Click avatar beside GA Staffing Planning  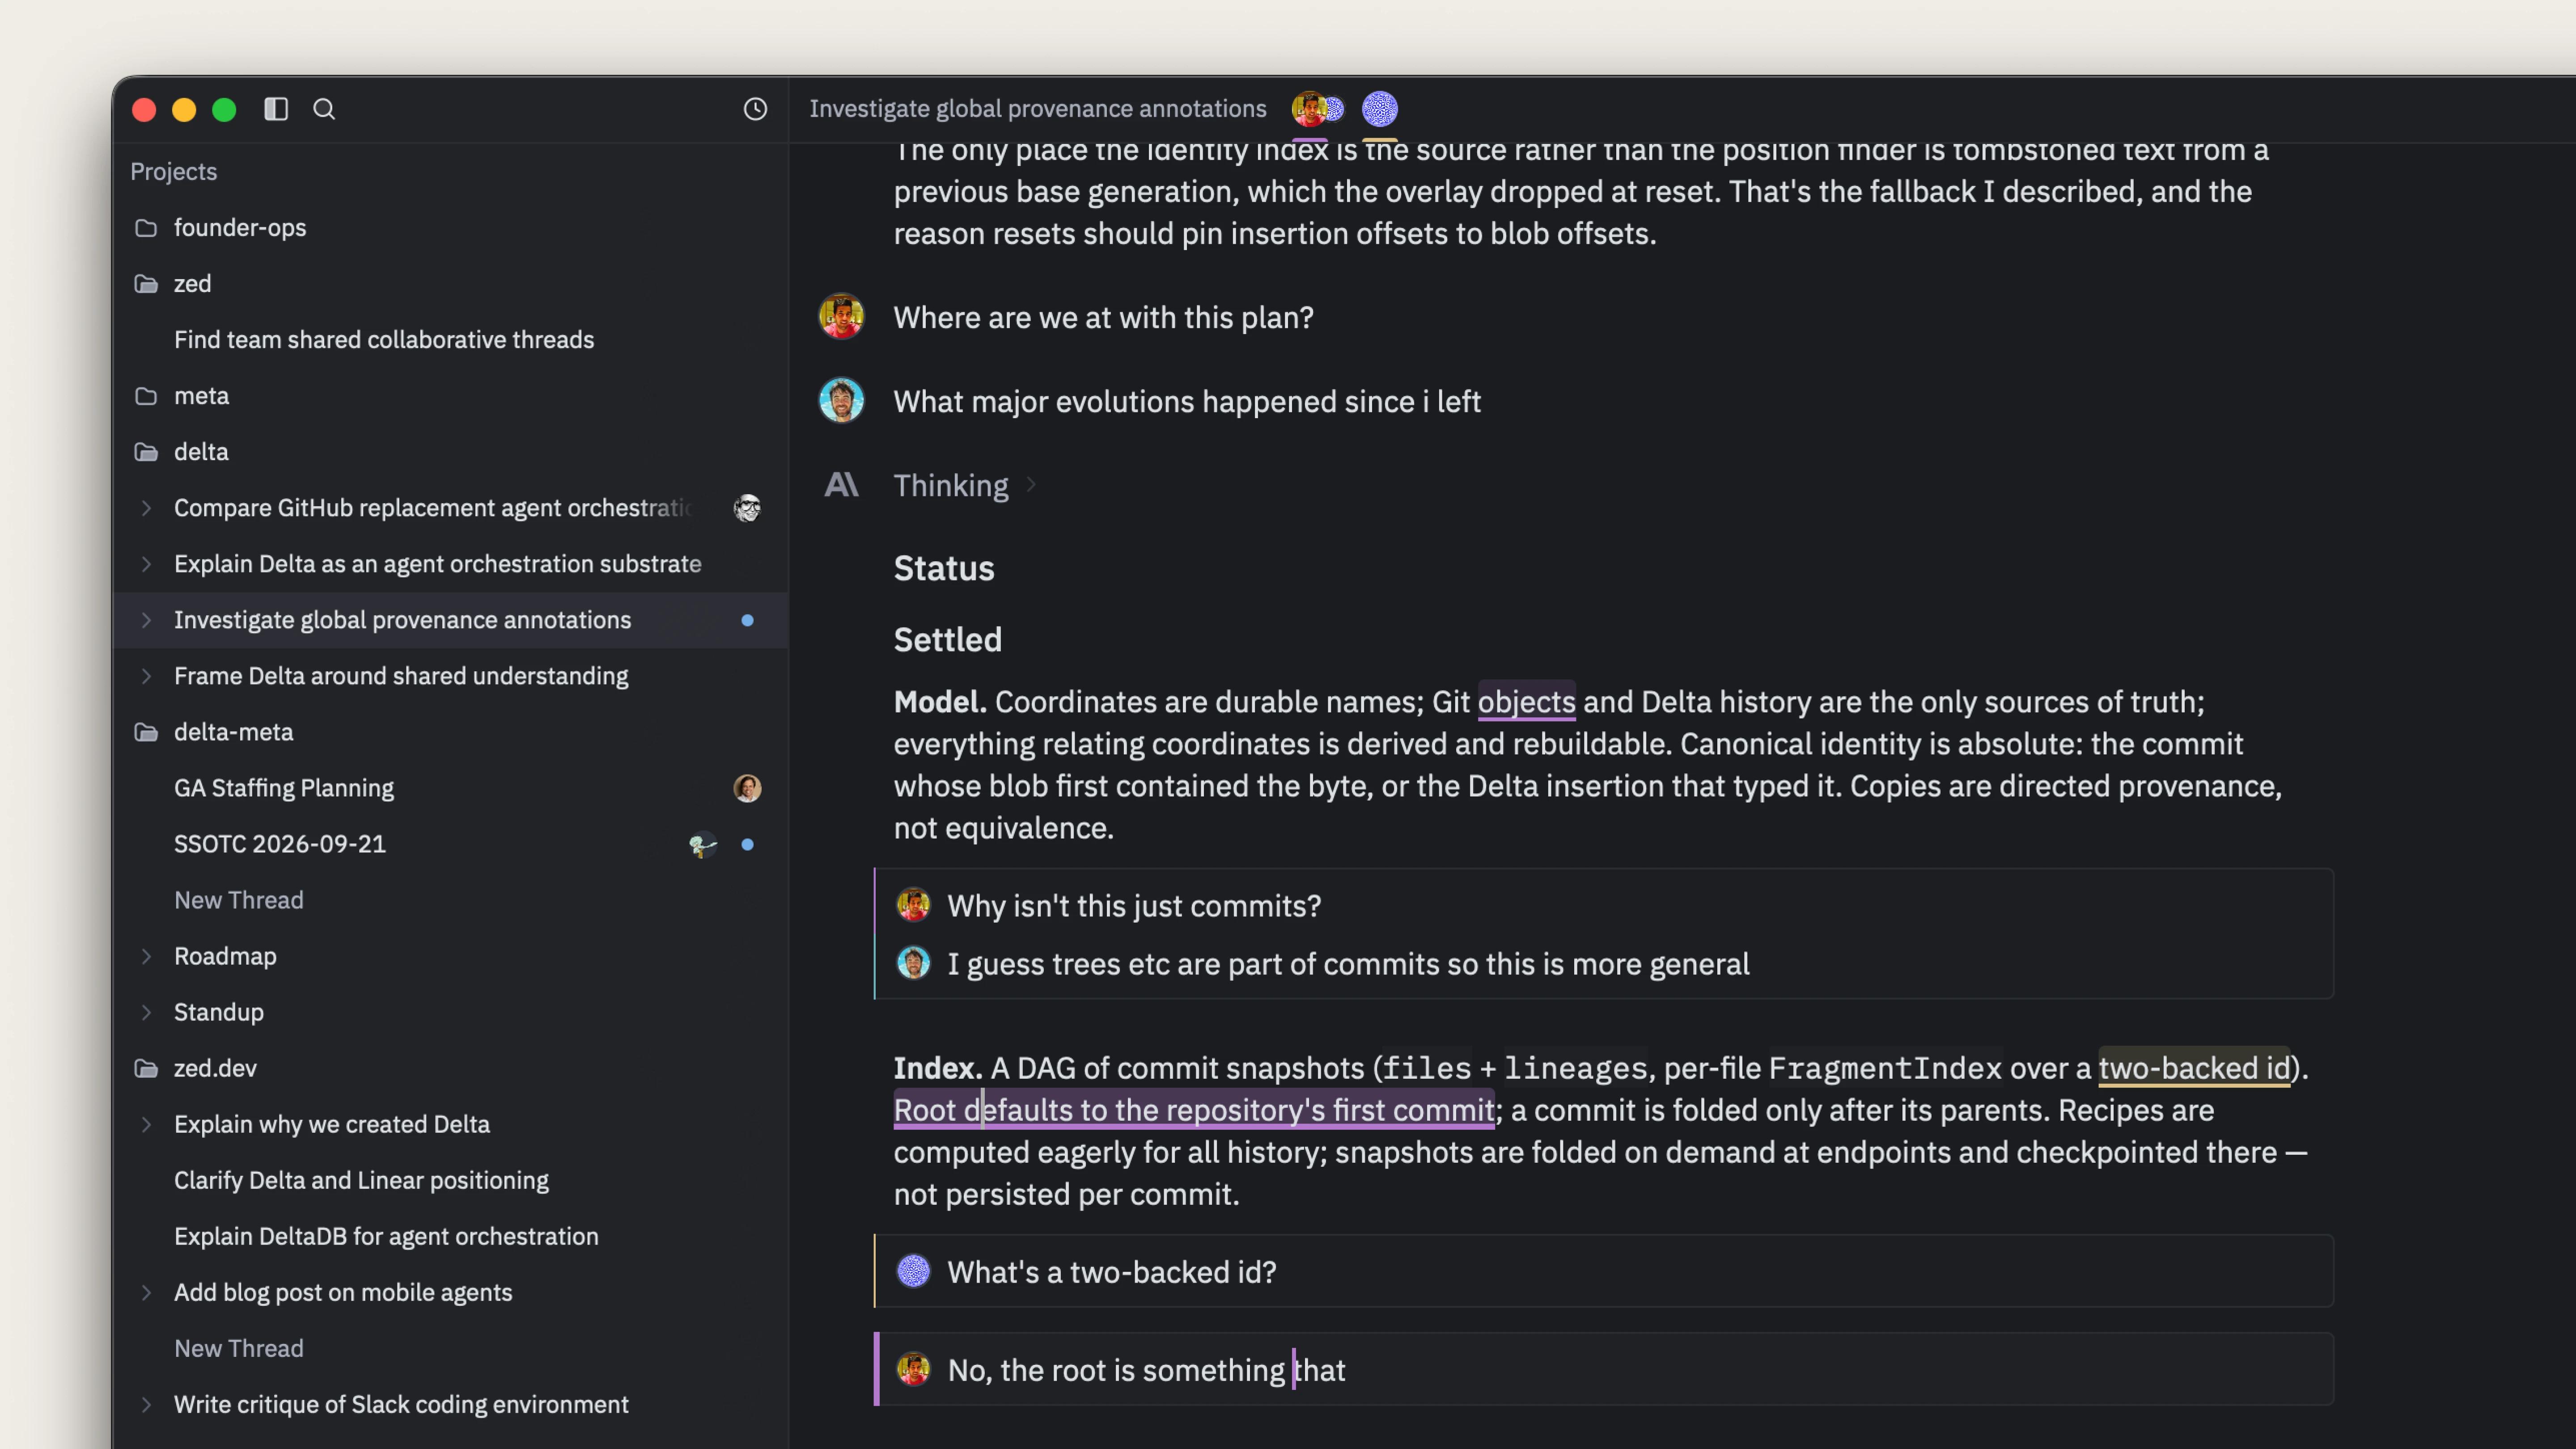coord(747,788)
